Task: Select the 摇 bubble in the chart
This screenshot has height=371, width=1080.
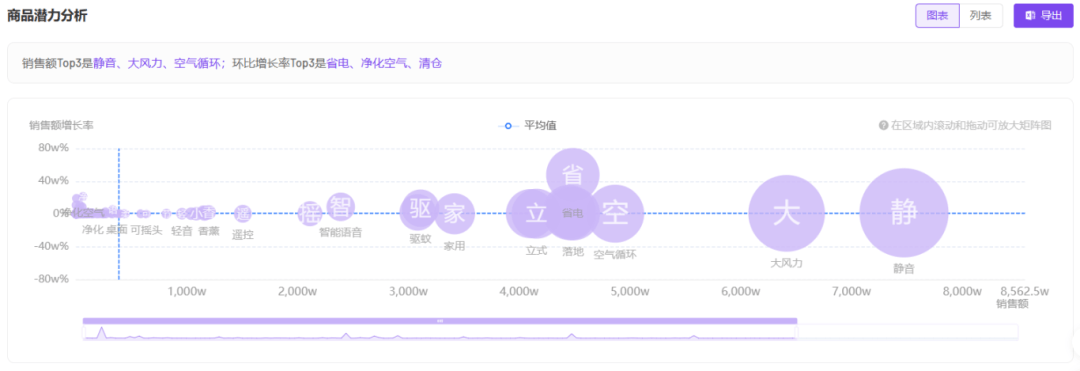Action: point(310,214)
